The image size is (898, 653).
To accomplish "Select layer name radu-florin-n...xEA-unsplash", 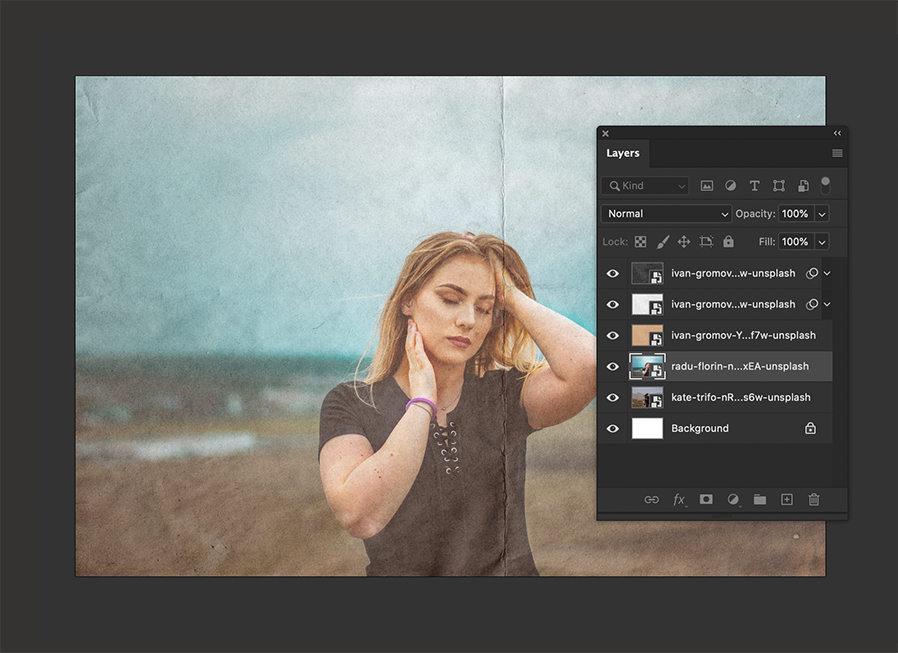I will (740, 366).
